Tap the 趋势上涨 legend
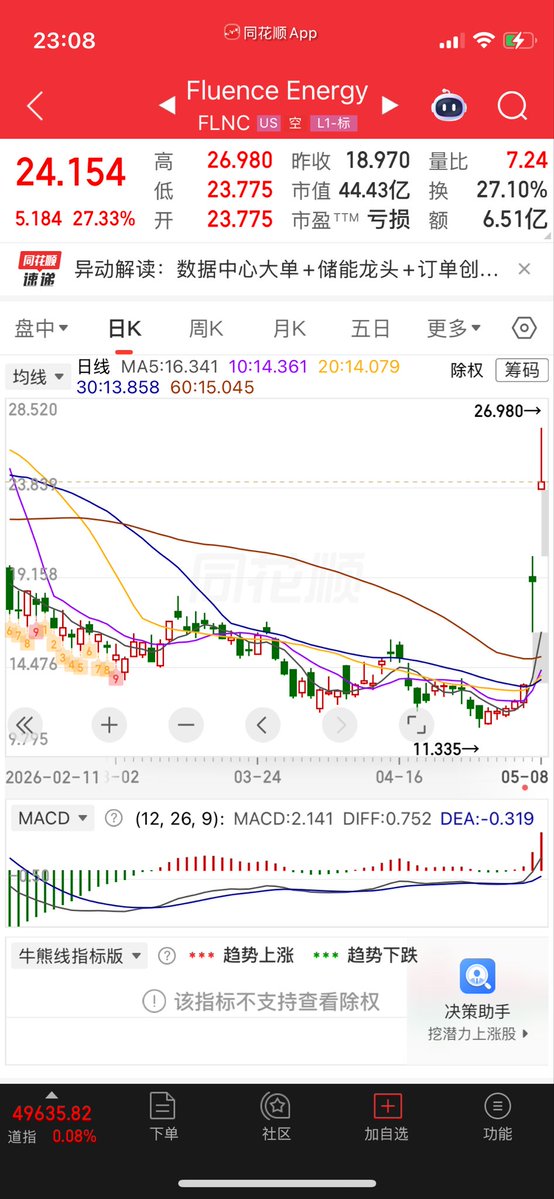 tap(259, 955)
